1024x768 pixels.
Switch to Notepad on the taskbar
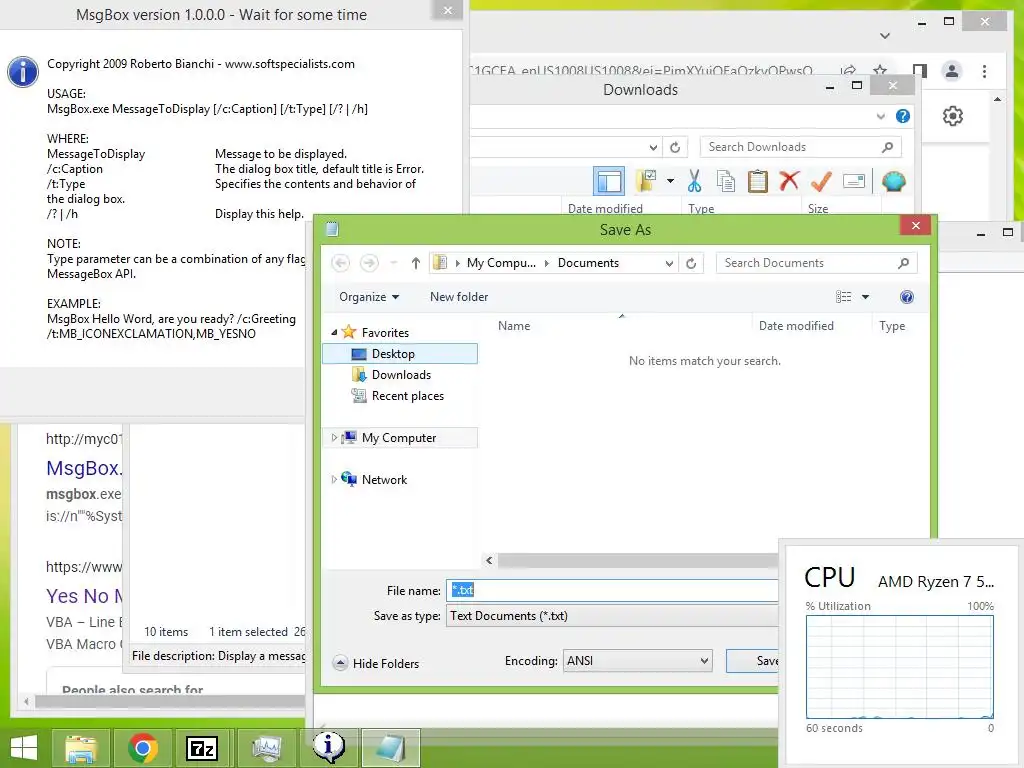pyautogui.click(x=390, y=748)
